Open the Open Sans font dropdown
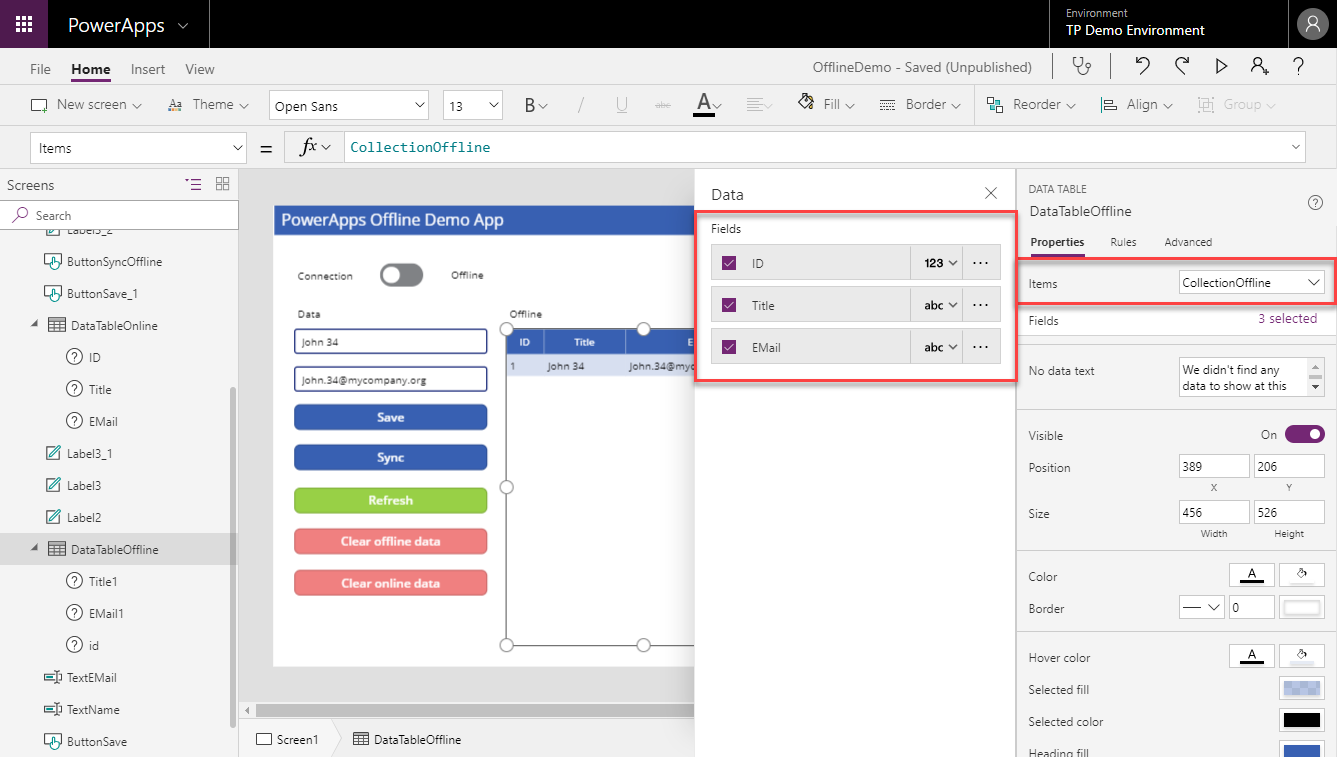Image resolution: width=1337 pixels, height=757 pixels. coord(349,106)
